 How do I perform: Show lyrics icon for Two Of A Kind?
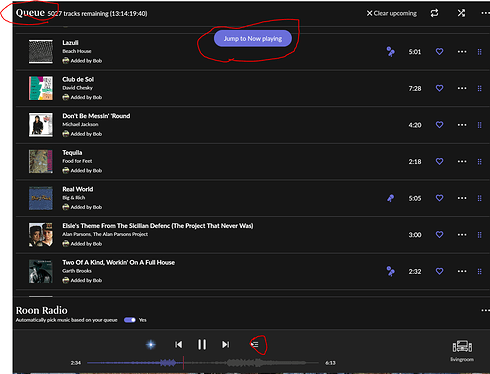click(391, 271)
